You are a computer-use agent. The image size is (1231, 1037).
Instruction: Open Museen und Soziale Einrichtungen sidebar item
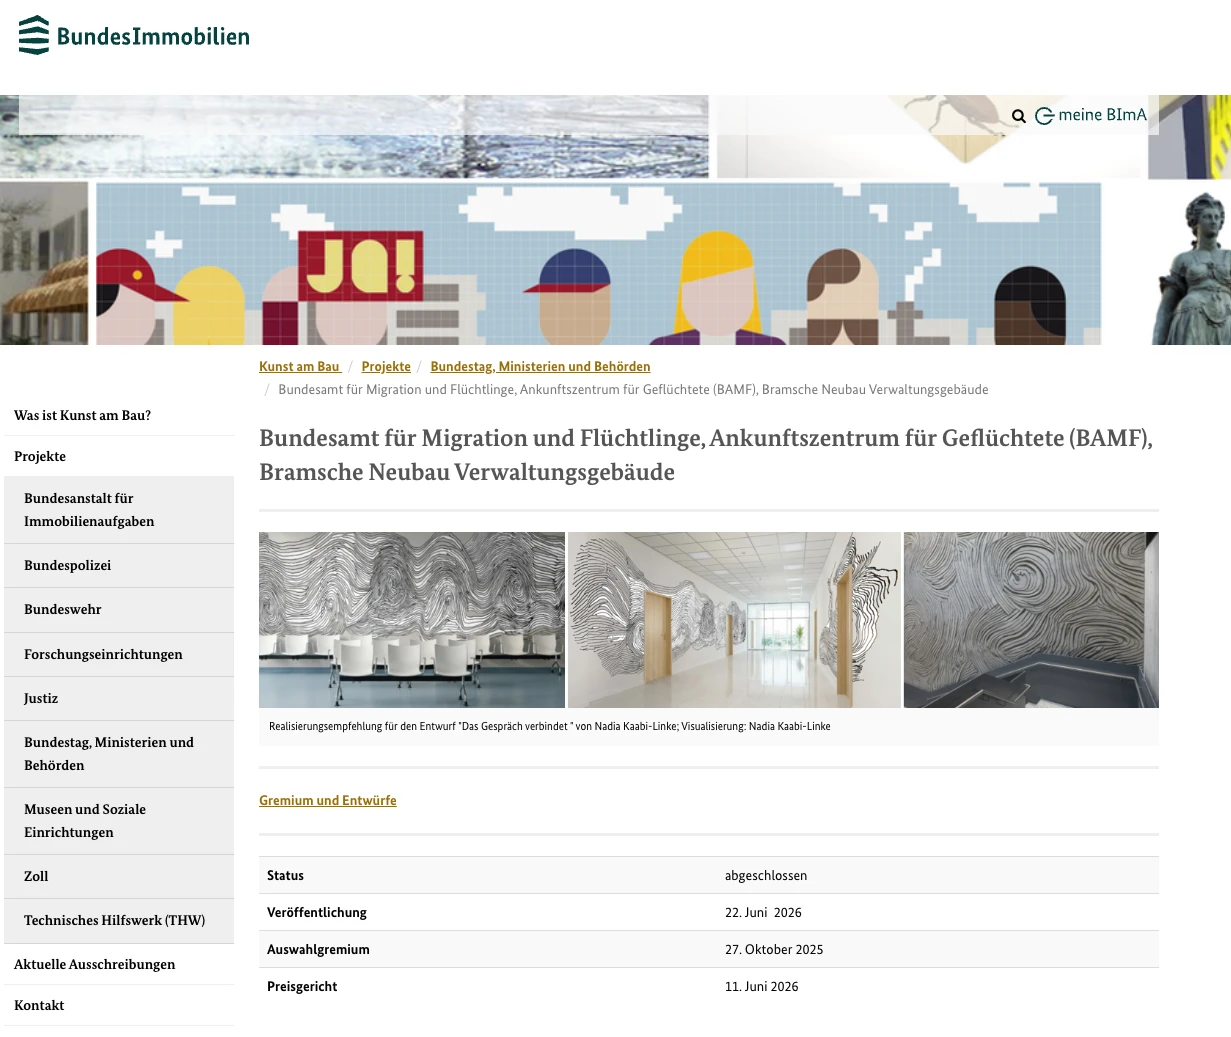(x=119, y=821)
